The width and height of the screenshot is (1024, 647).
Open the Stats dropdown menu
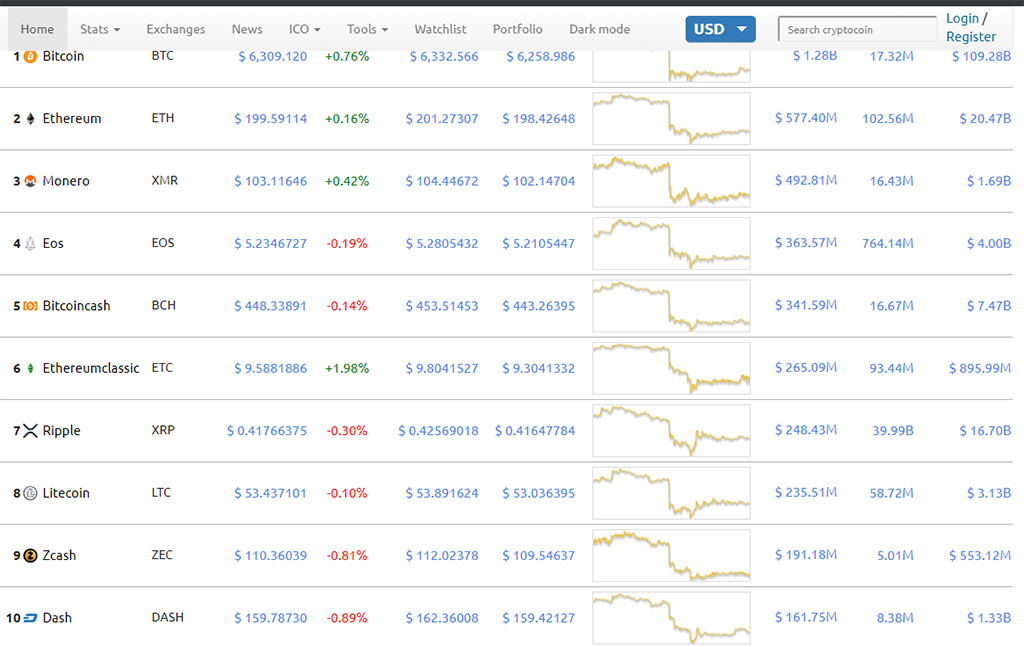[99, 29]
